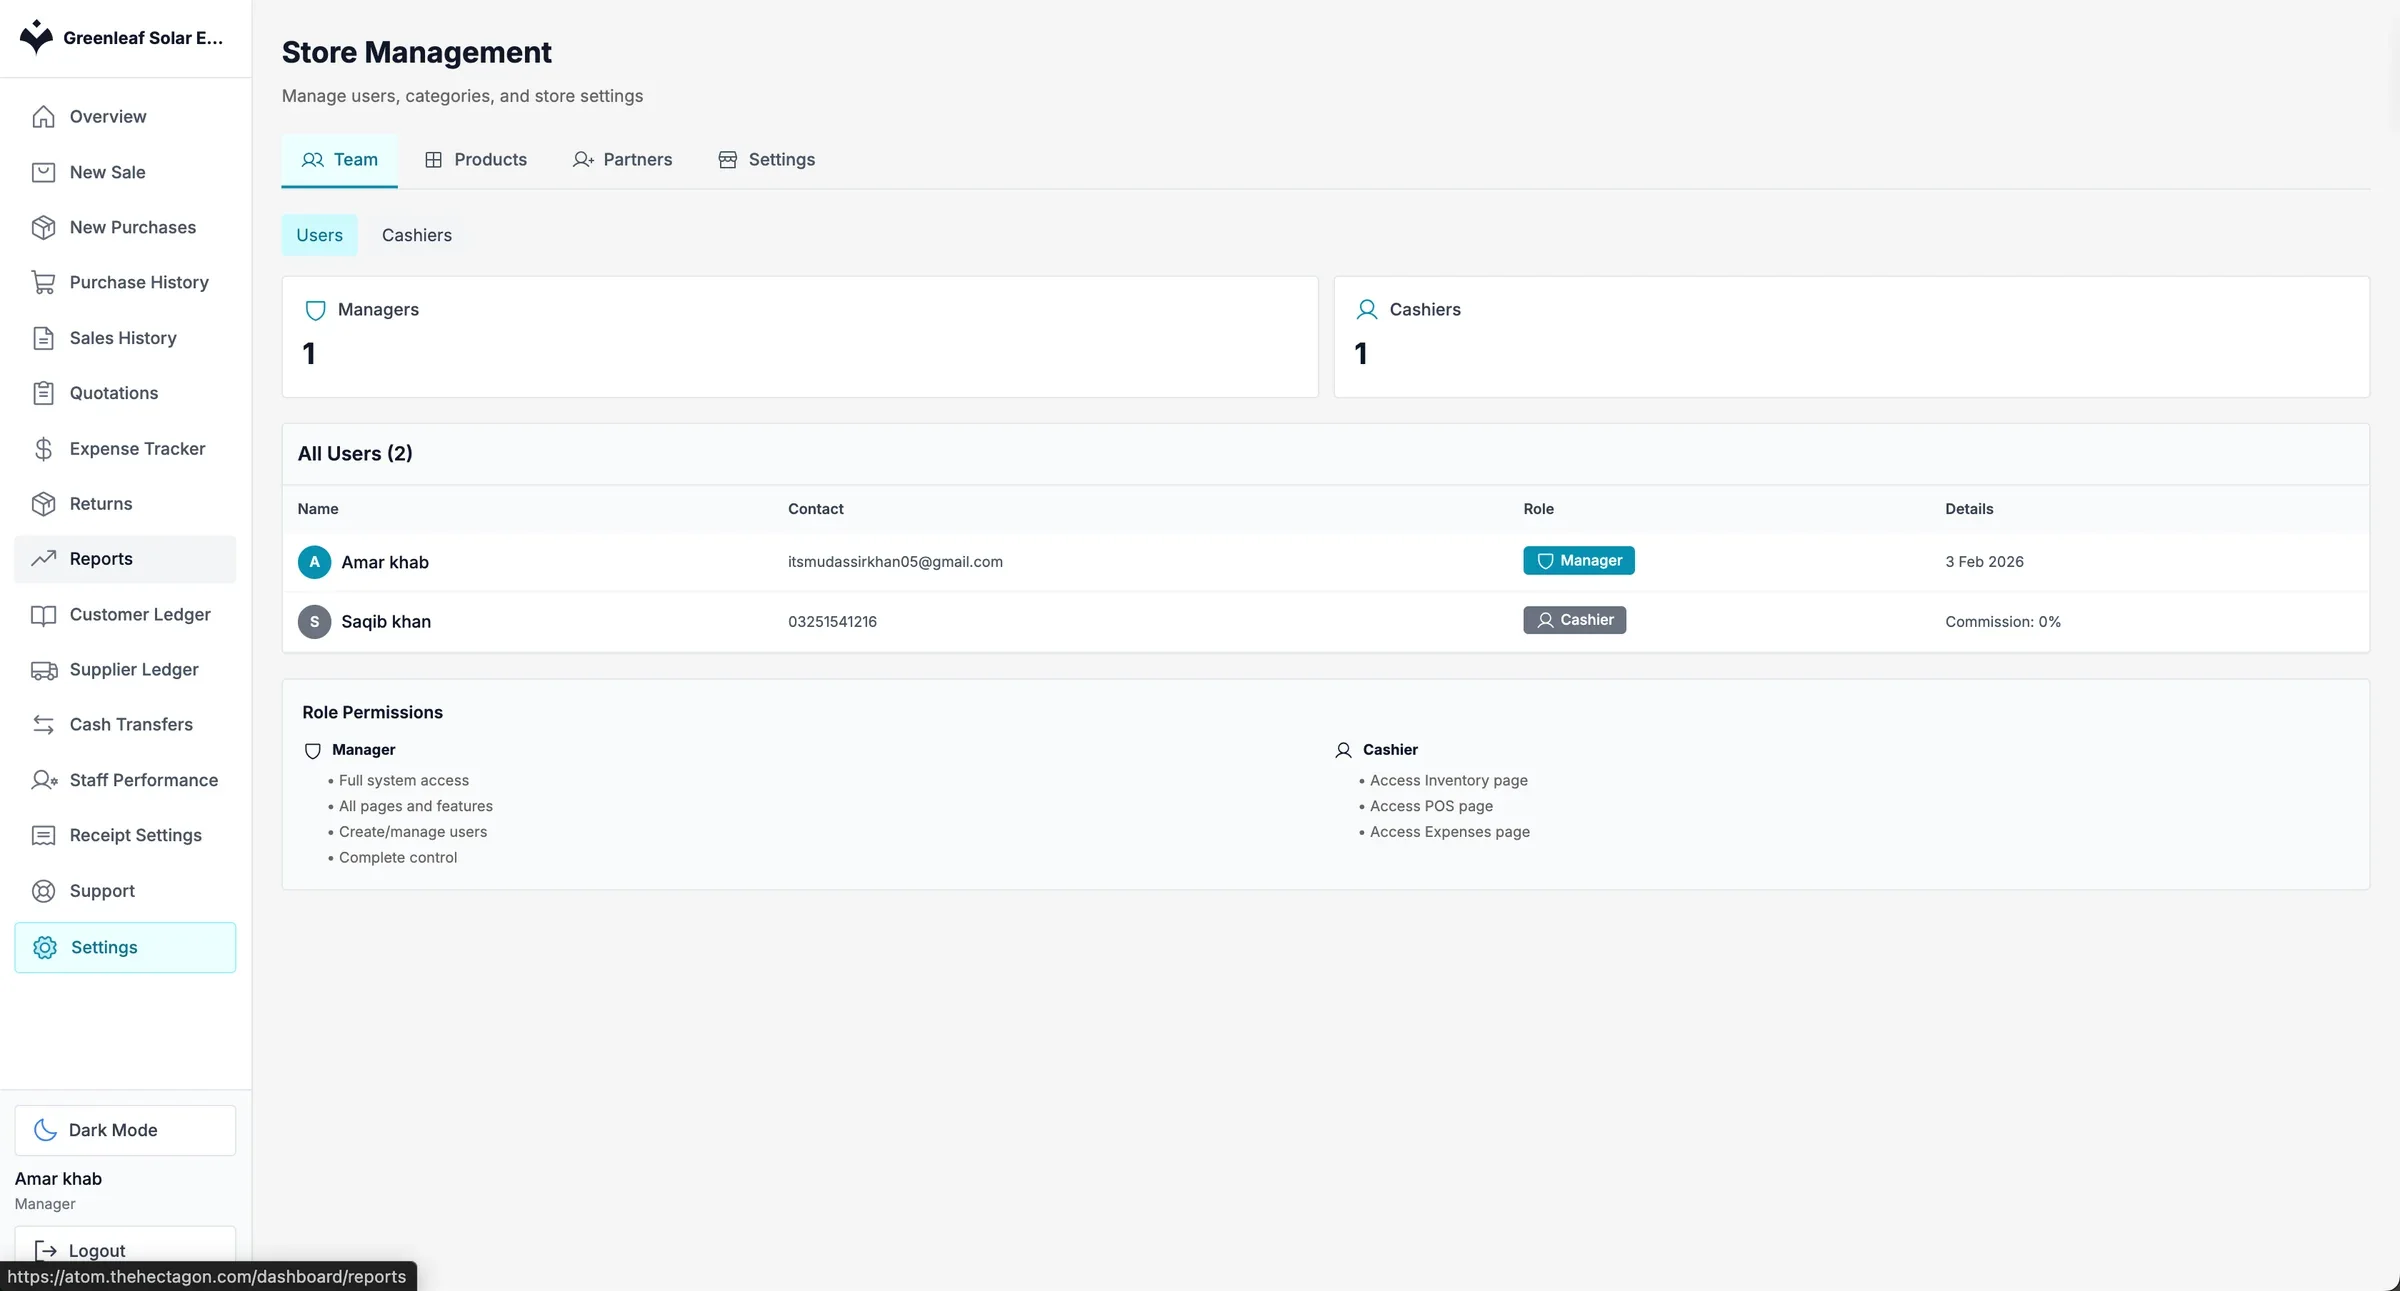The height and width of the screenshot is (1291, 2400).
Task: Log out using the Logout button
Action: [x=125, y=1251]
